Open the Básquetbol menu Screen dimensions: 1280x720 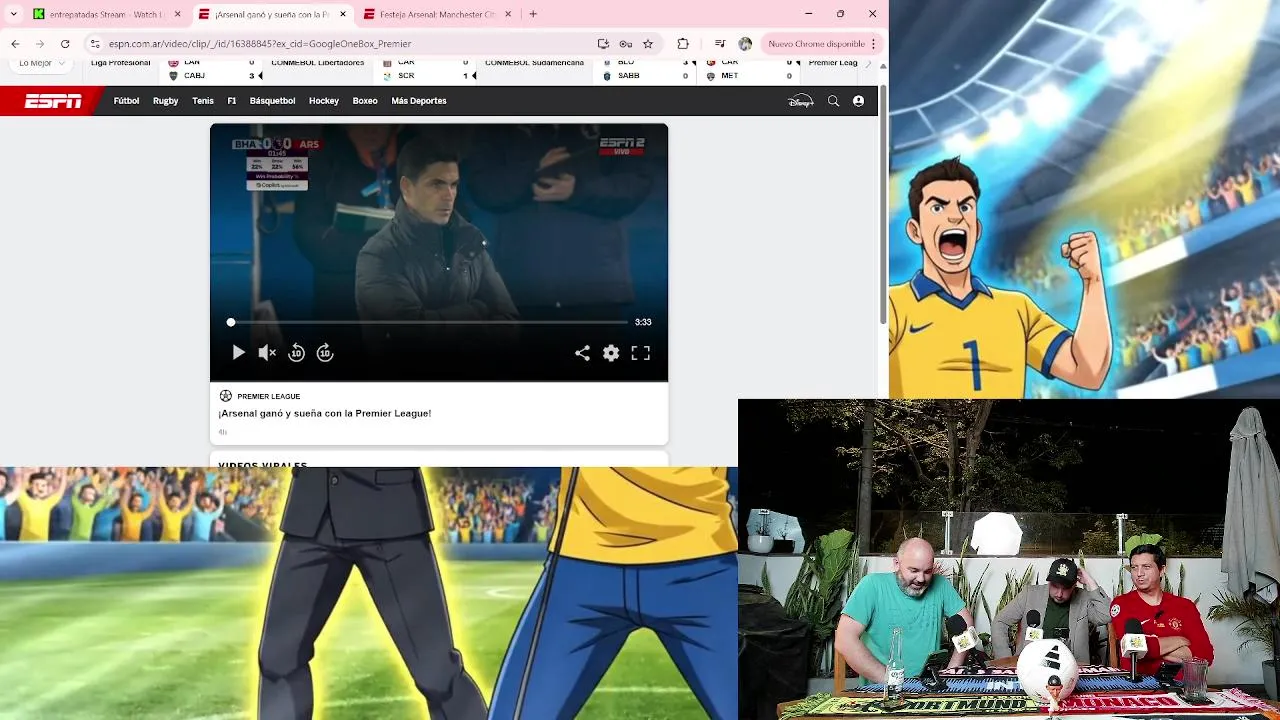click(273, 101)
